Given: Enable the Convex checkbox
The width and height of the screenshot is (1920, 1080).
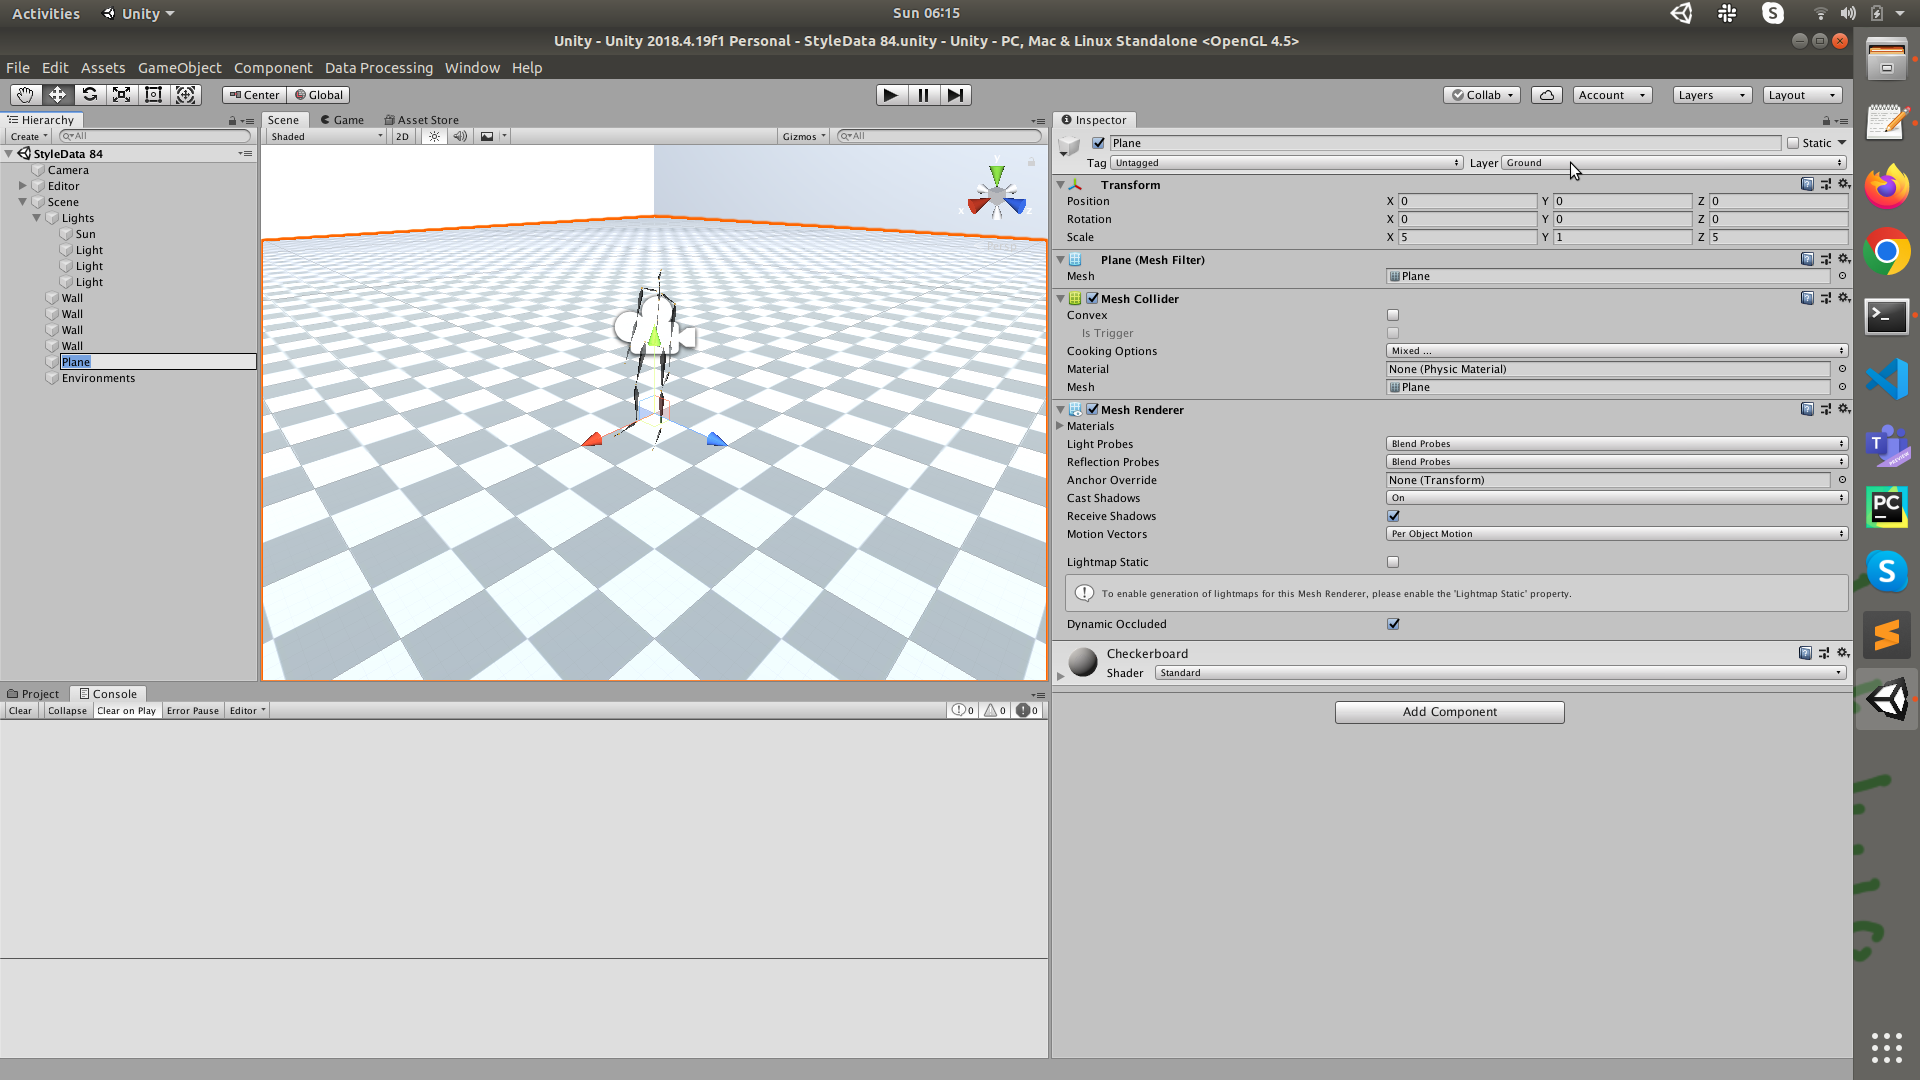Looking at the screenshot, I should coord(1393,315).
